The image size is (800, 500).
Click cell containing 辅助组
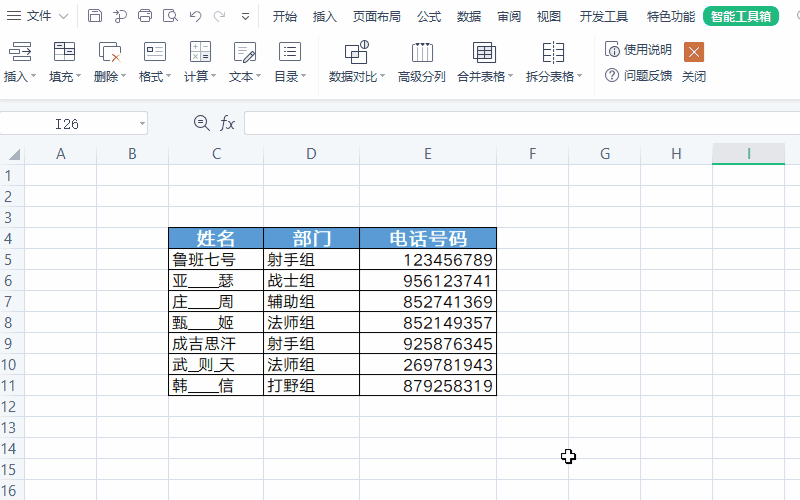[x=311, y=301]
